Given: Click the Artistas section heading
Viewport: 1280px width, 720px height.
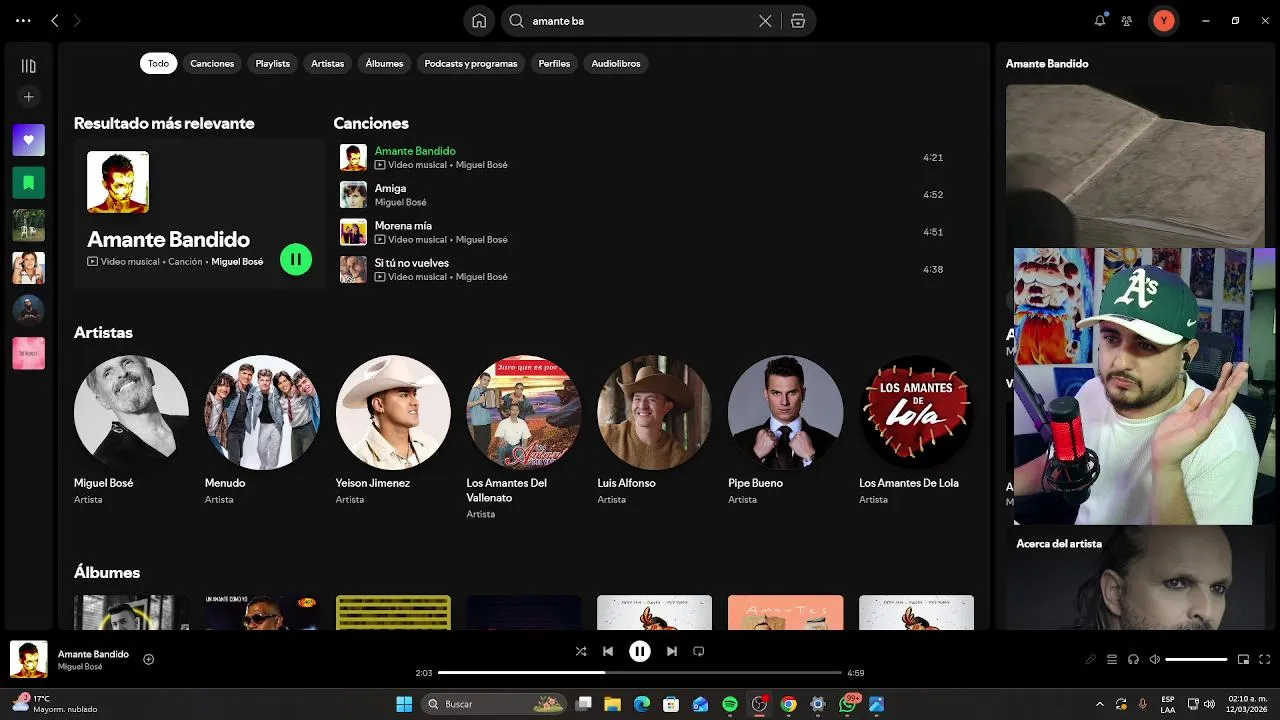Looking at the screenshot, I should pyautogui.click(x=103, y=332).
